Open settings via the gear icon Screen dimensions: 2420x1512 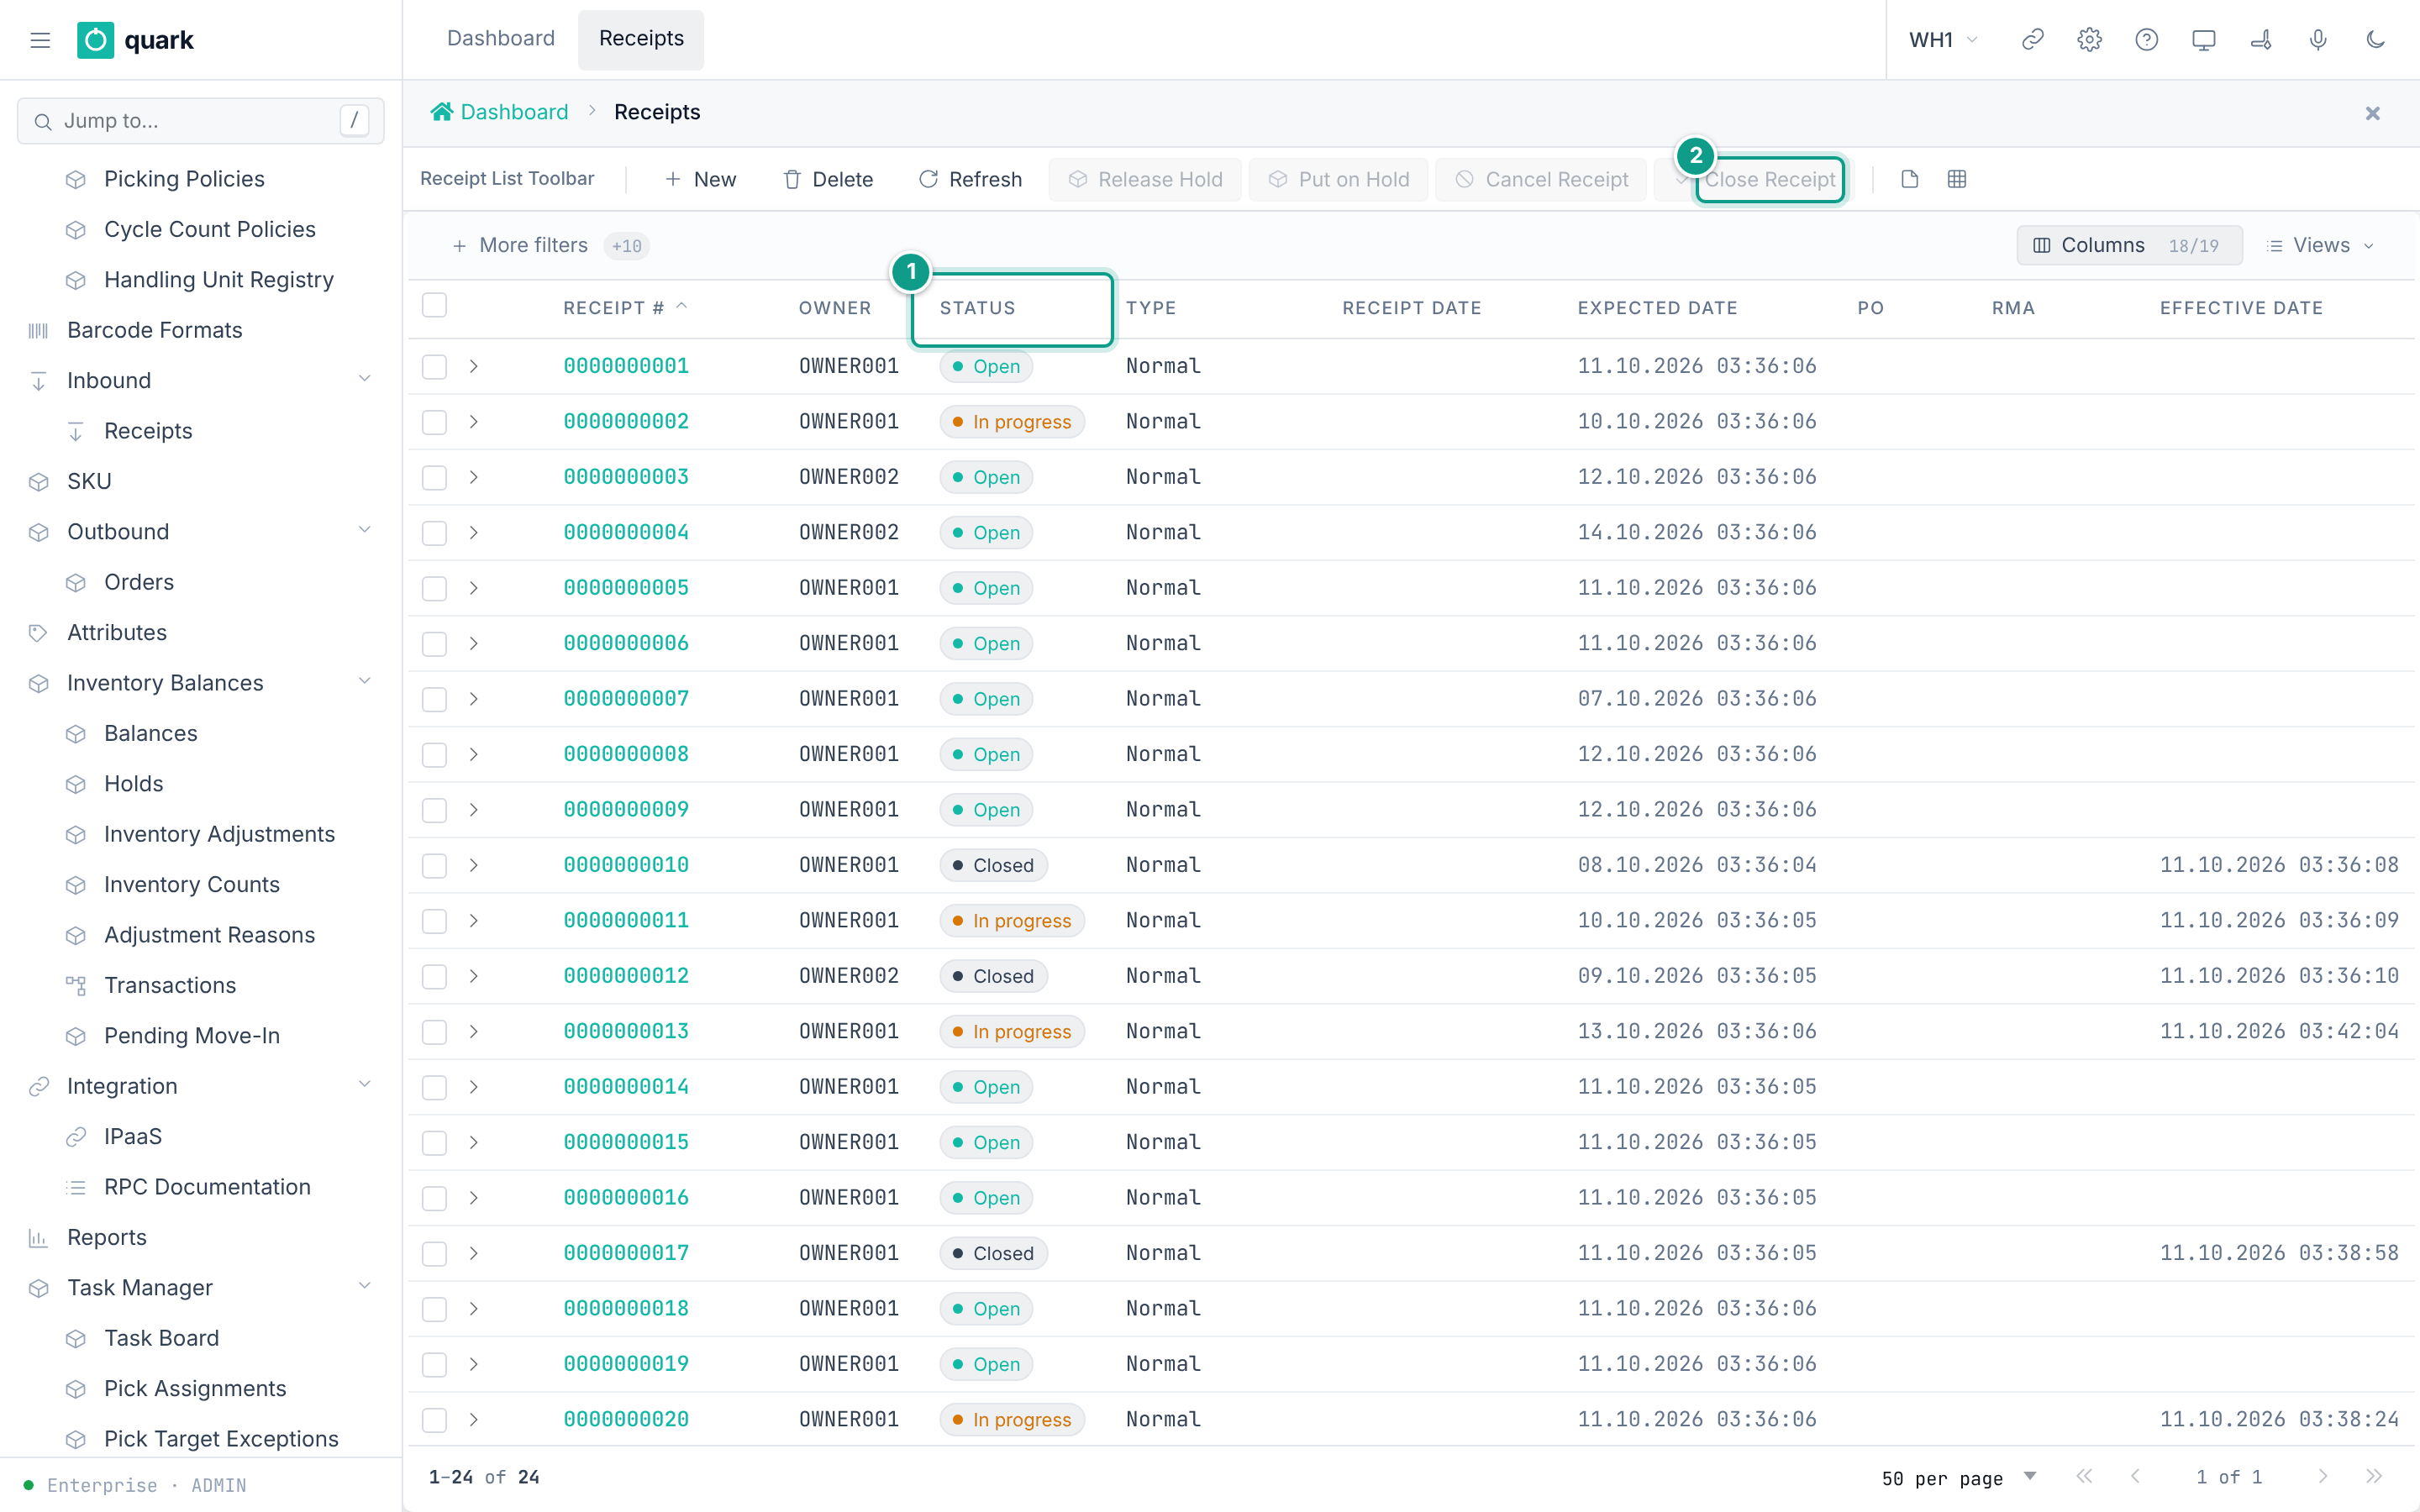click(2089, 40)
